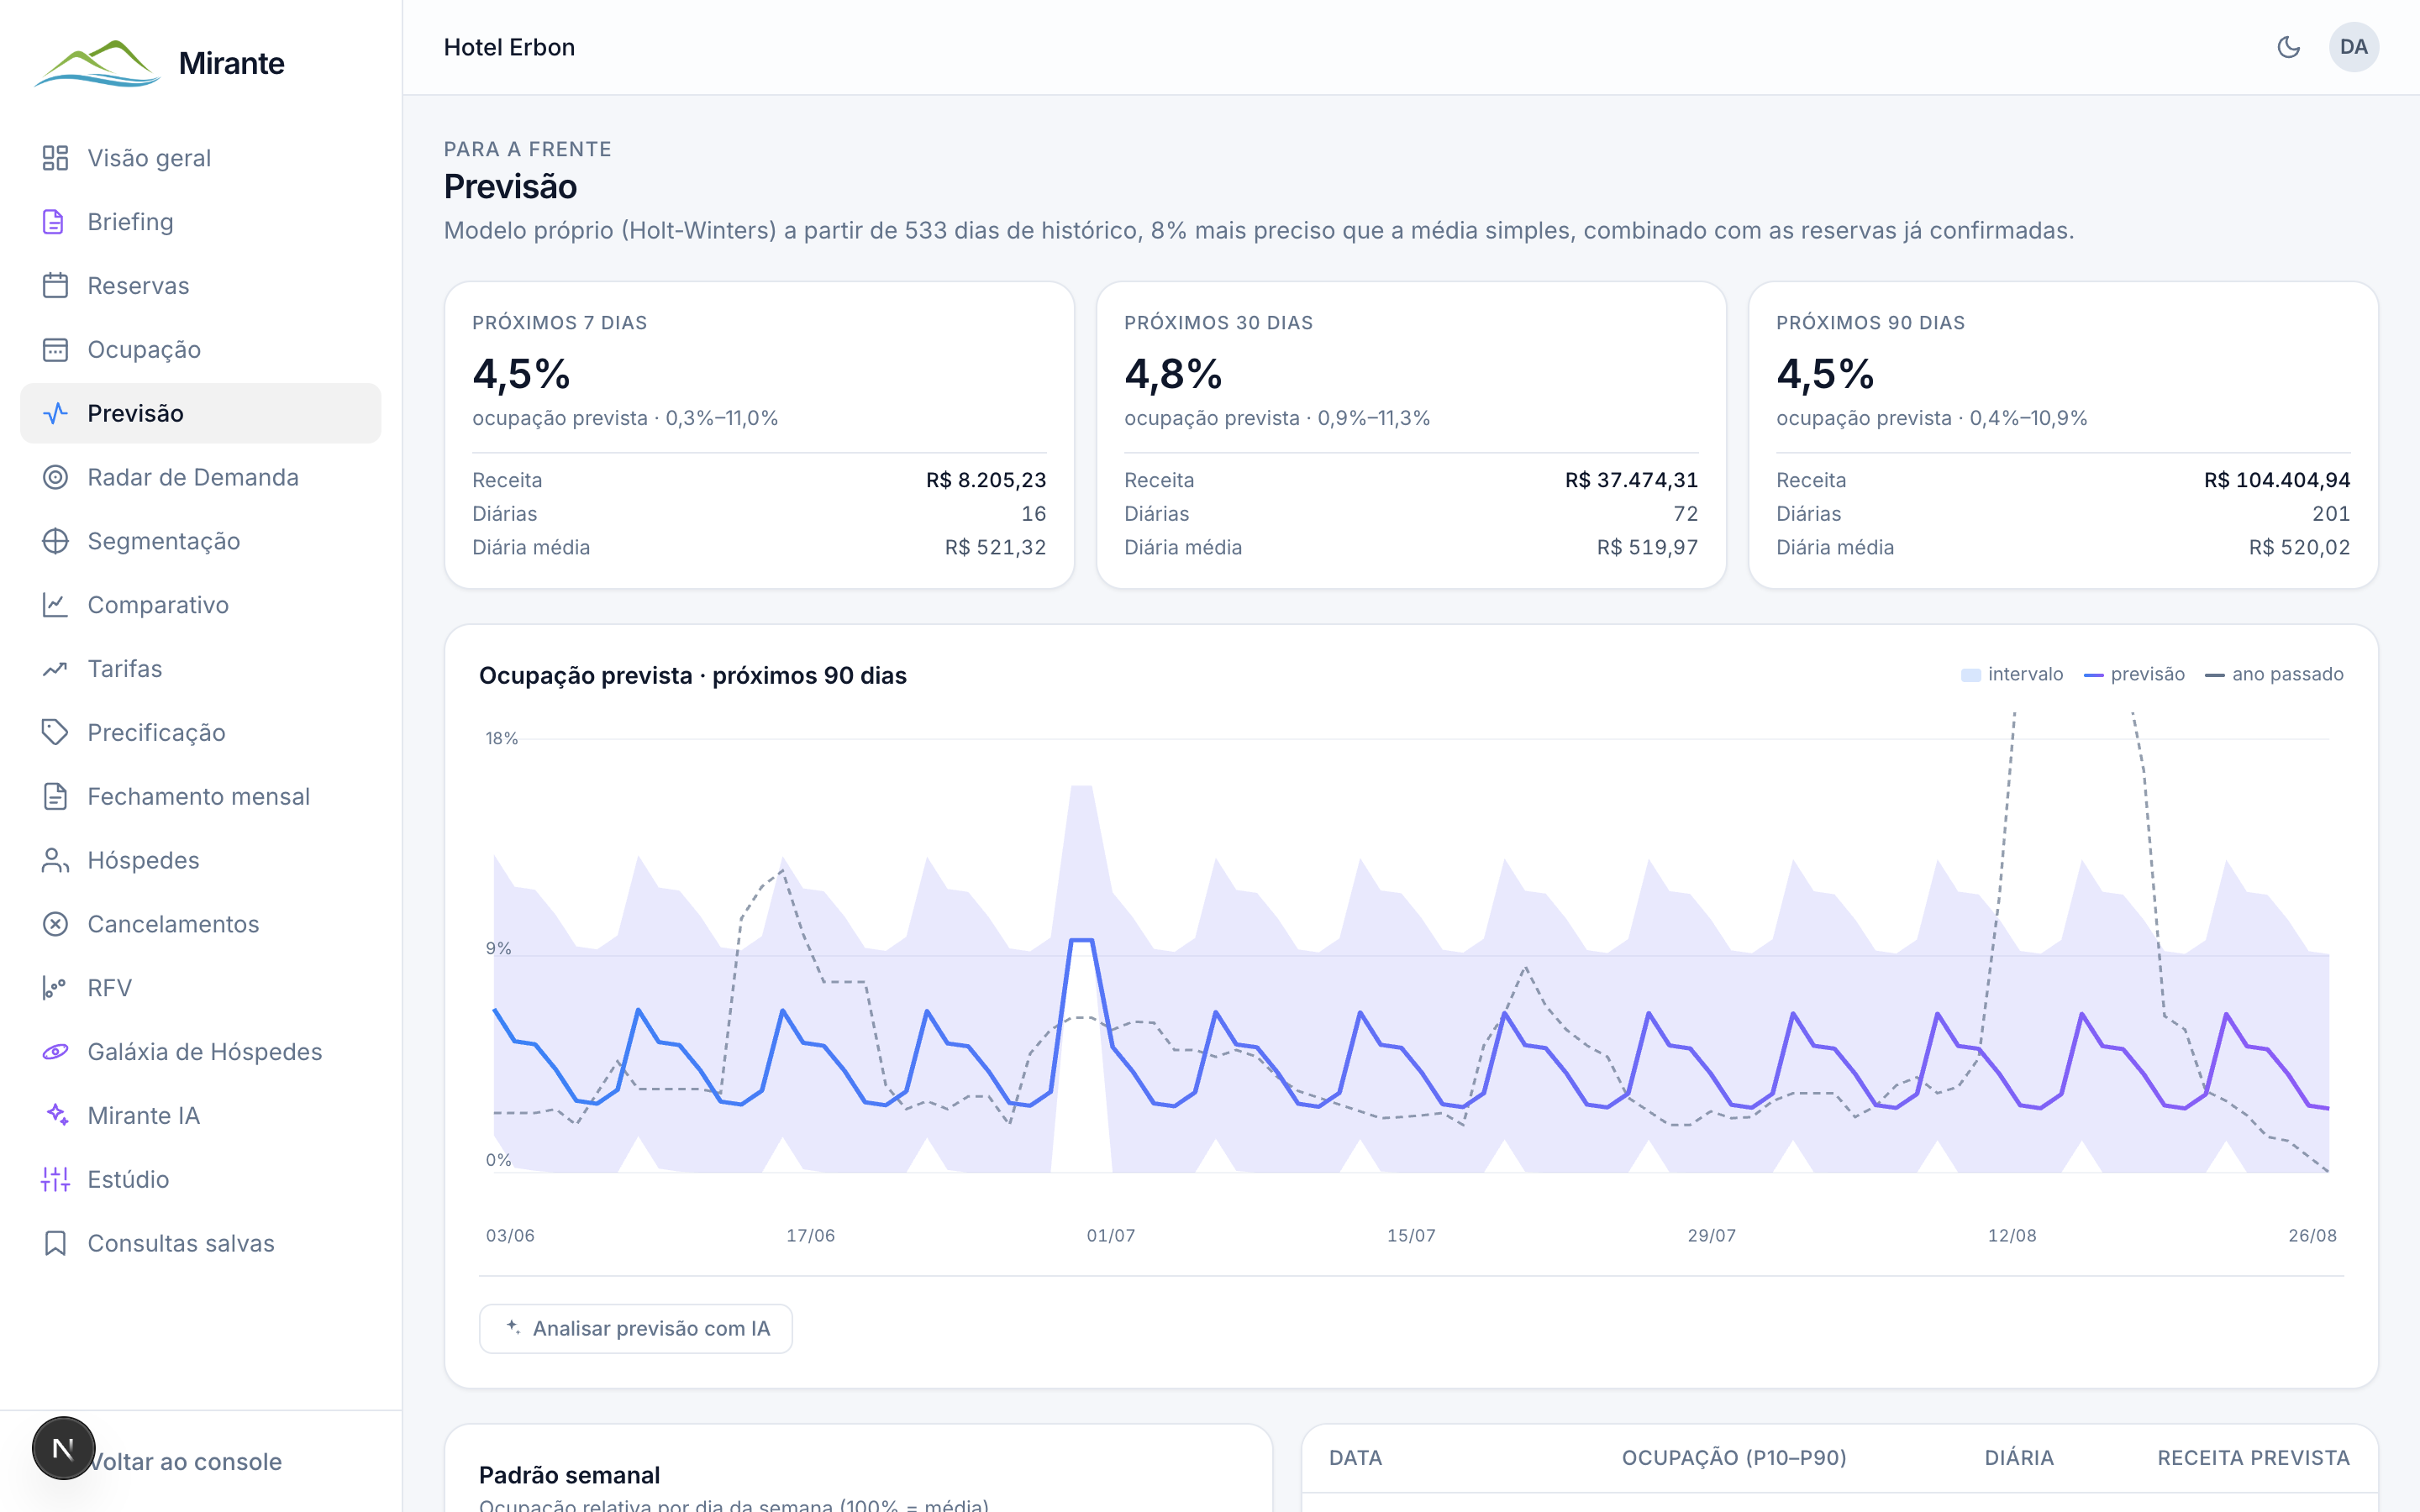Toggle the ano passado legend series
Viewport: 2420px width, 1512px height.
2274,675
